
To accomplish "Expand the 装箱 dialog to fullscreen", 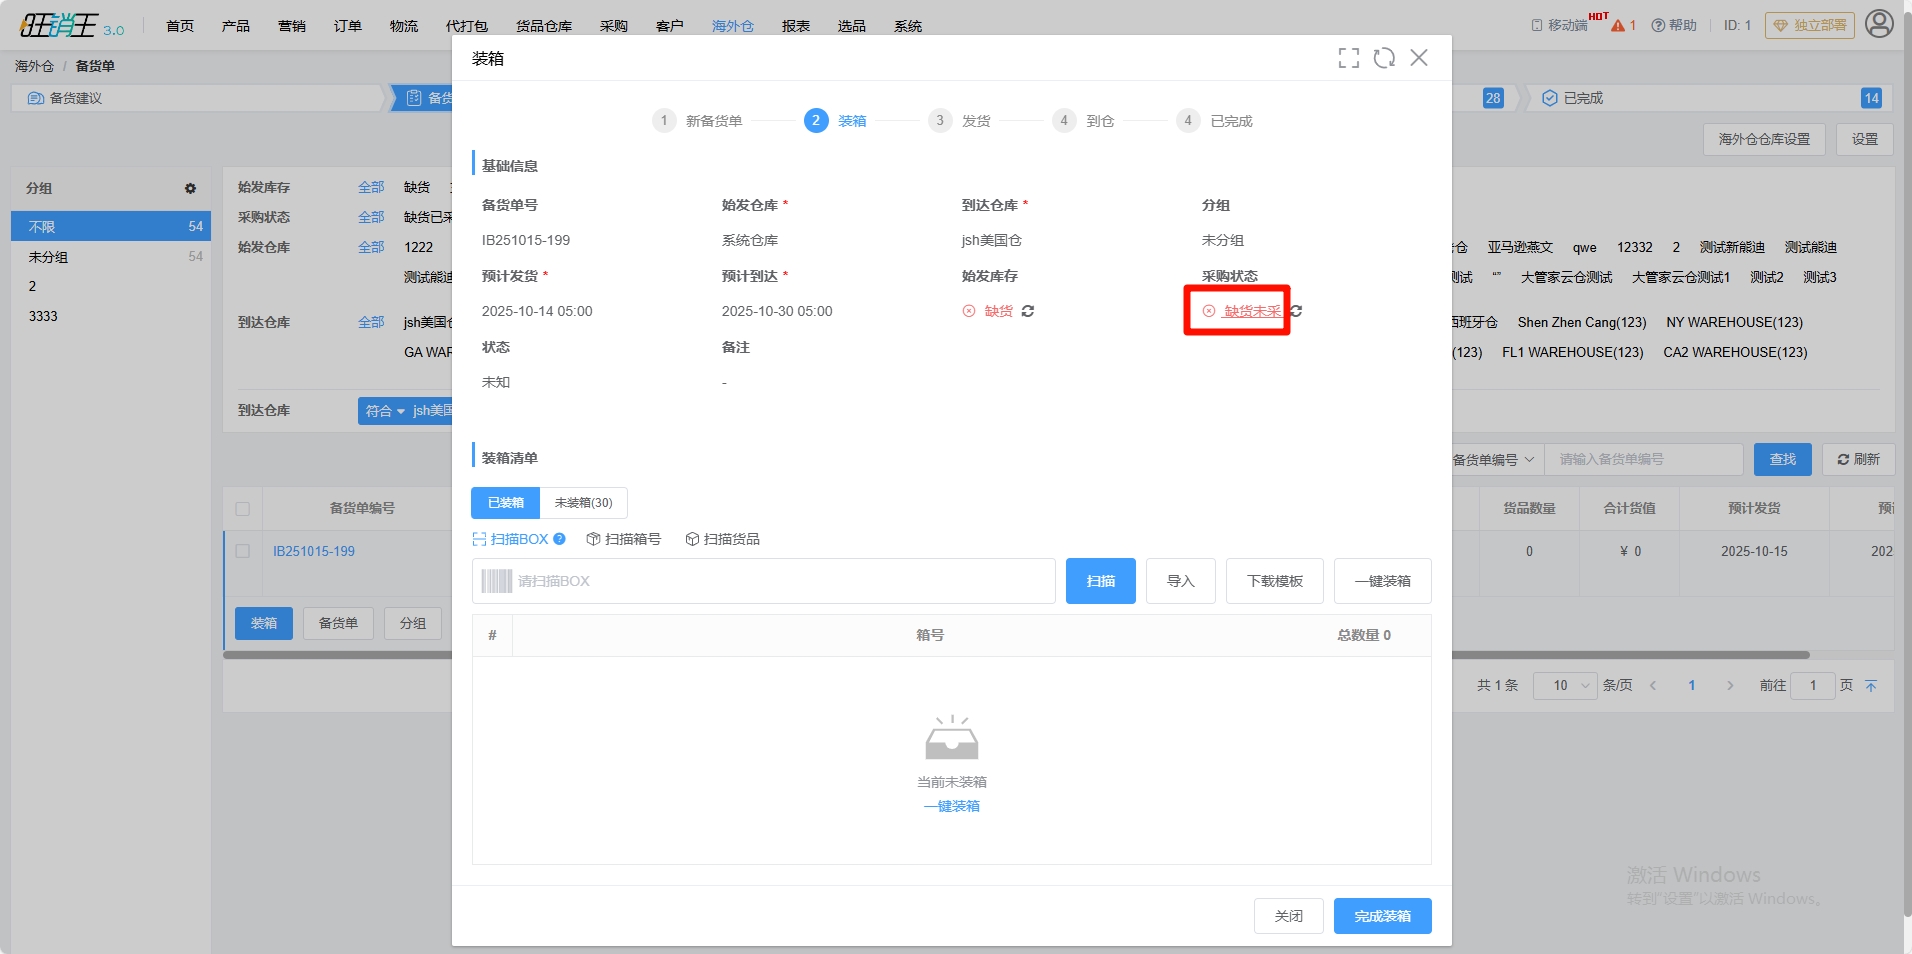I will [1348, 58].
